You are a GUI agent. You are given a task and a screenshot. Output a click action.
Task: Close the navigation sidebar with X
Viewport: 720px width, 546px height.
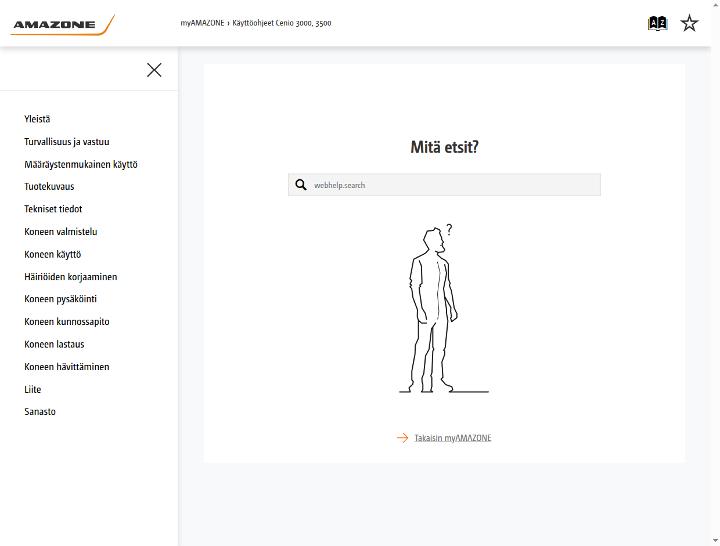coord(154,70)
